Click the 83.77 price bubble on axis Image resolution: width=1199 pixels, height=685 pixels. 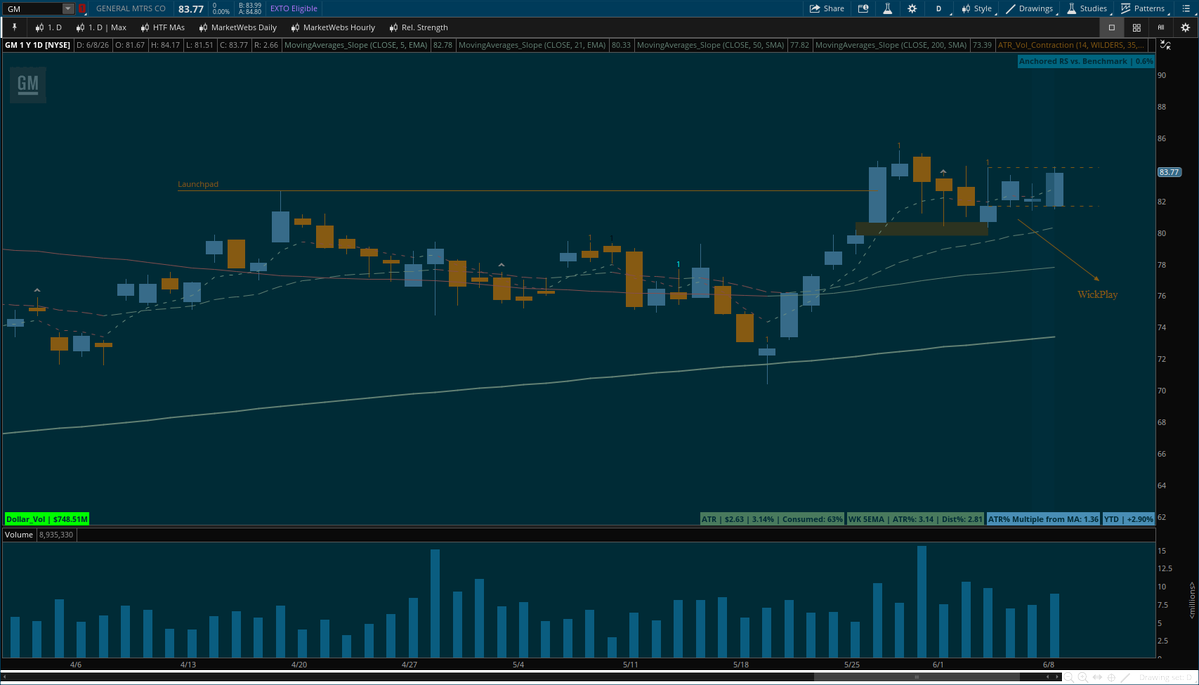[x=1170, y=172]
